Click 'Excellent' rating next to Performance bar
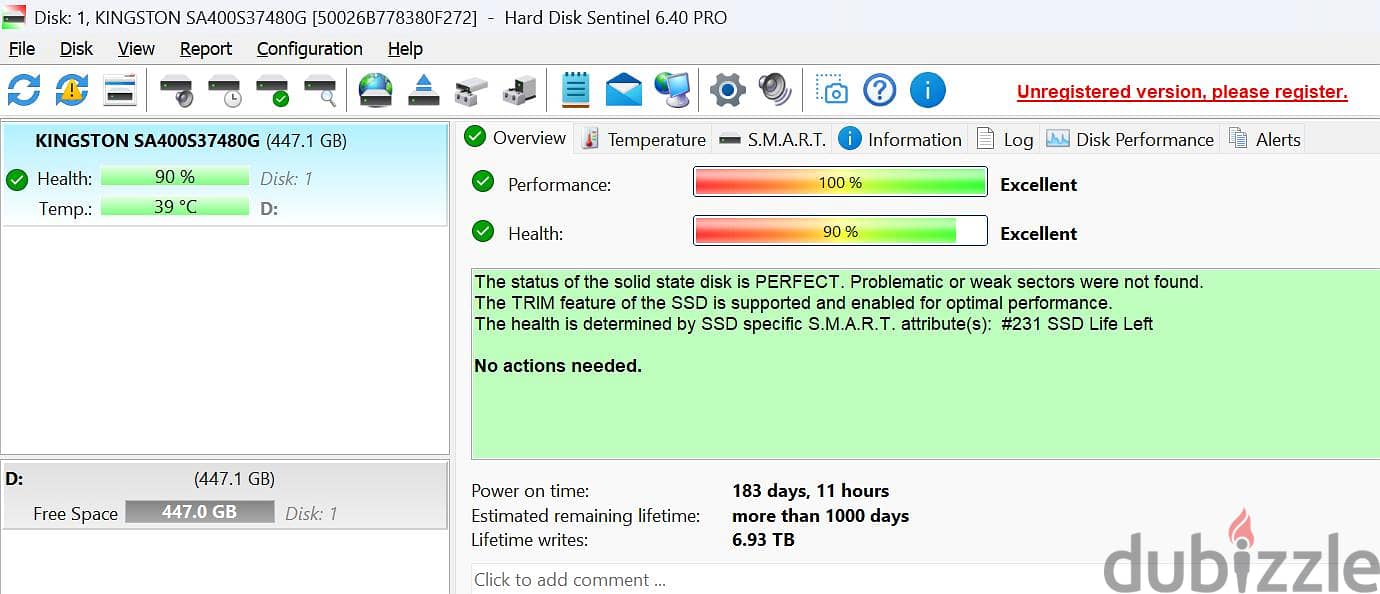1380x594 pixels. (1039, 184)
